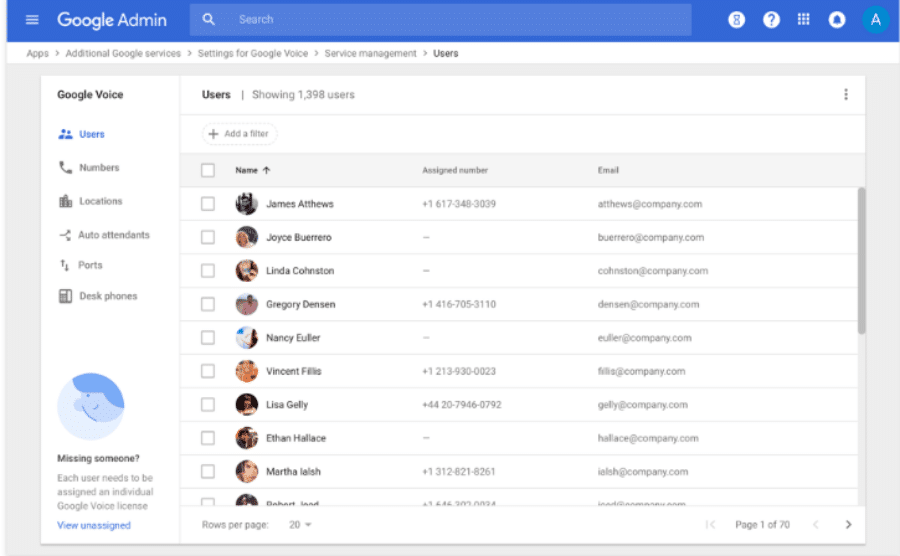900x556 pixels.
Task: Click the Numbers phone icon
Action: coord(65,168)
